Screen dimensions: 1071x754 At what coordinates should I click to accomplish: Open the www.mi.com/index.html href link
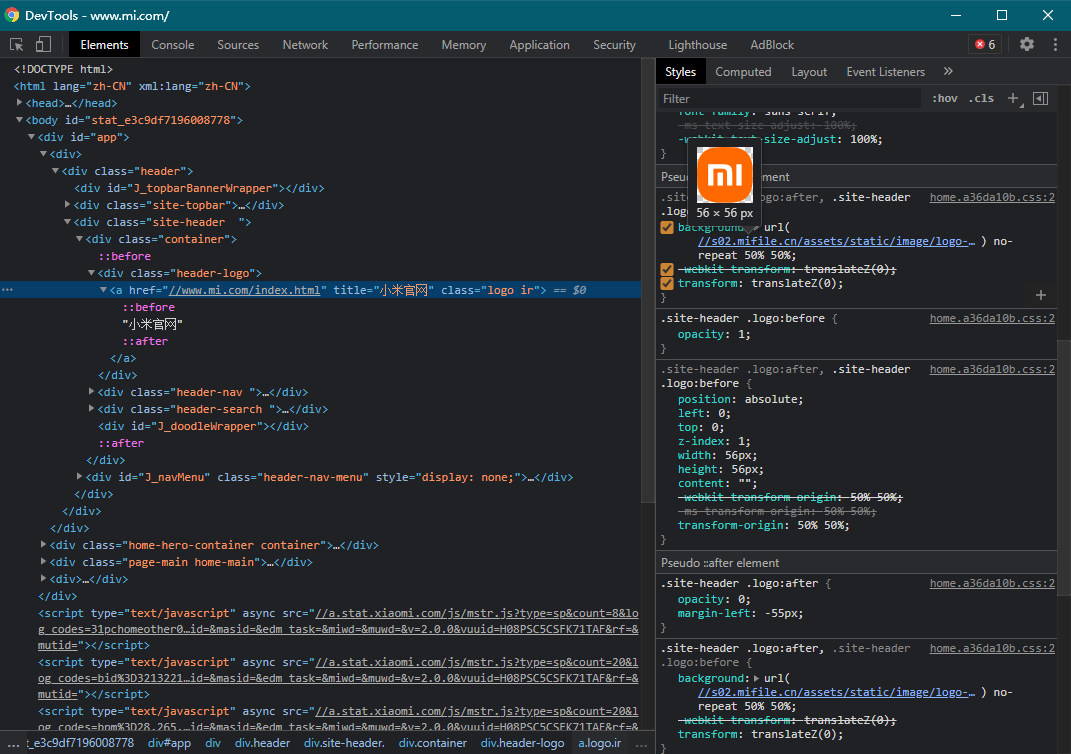[246, 290]
